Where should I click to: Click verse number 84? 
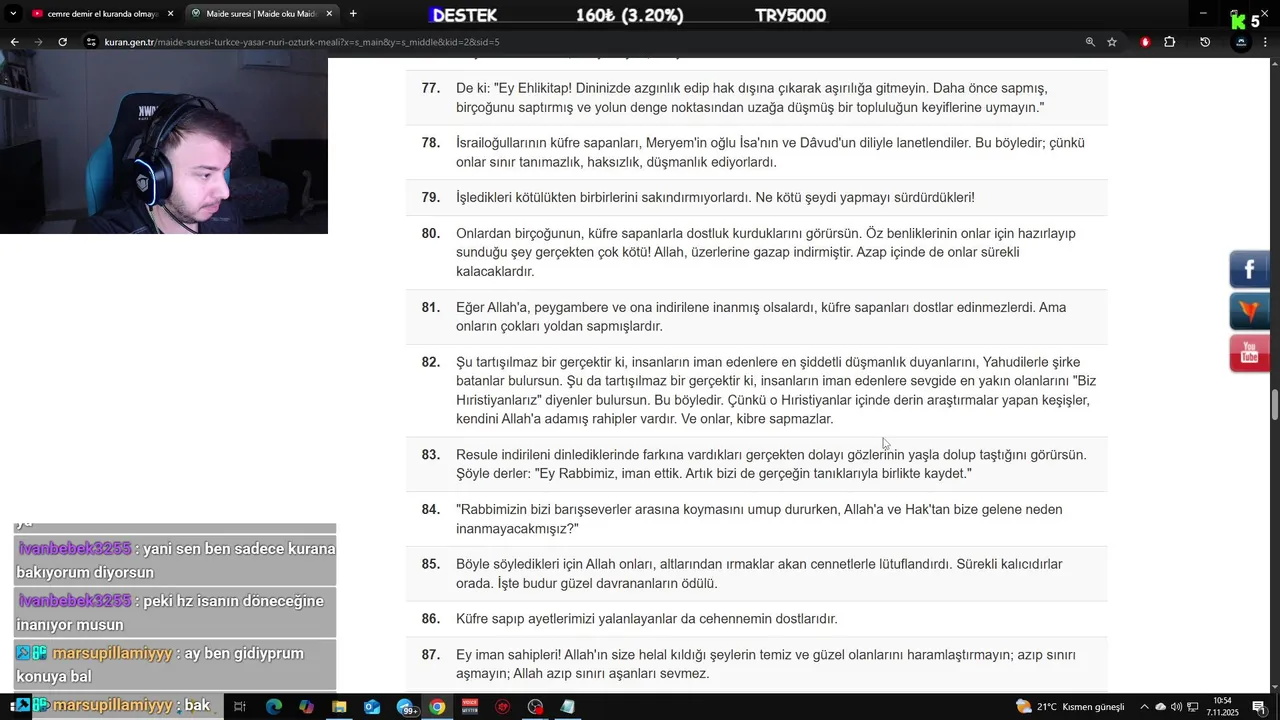tap(430, 509)
